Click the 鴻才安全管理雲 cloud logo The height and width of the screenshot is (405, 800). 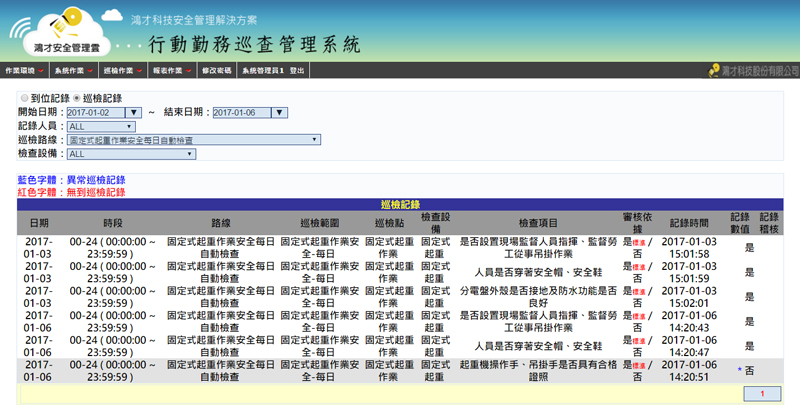[66, 31]
